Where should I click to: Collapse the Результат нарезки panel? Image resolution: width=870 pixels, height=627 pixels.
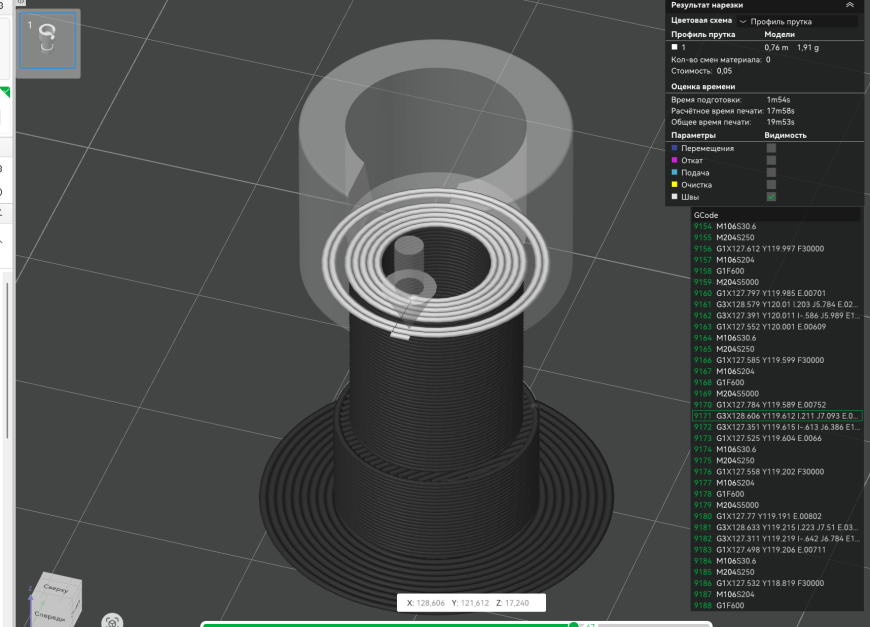point(850,5)
